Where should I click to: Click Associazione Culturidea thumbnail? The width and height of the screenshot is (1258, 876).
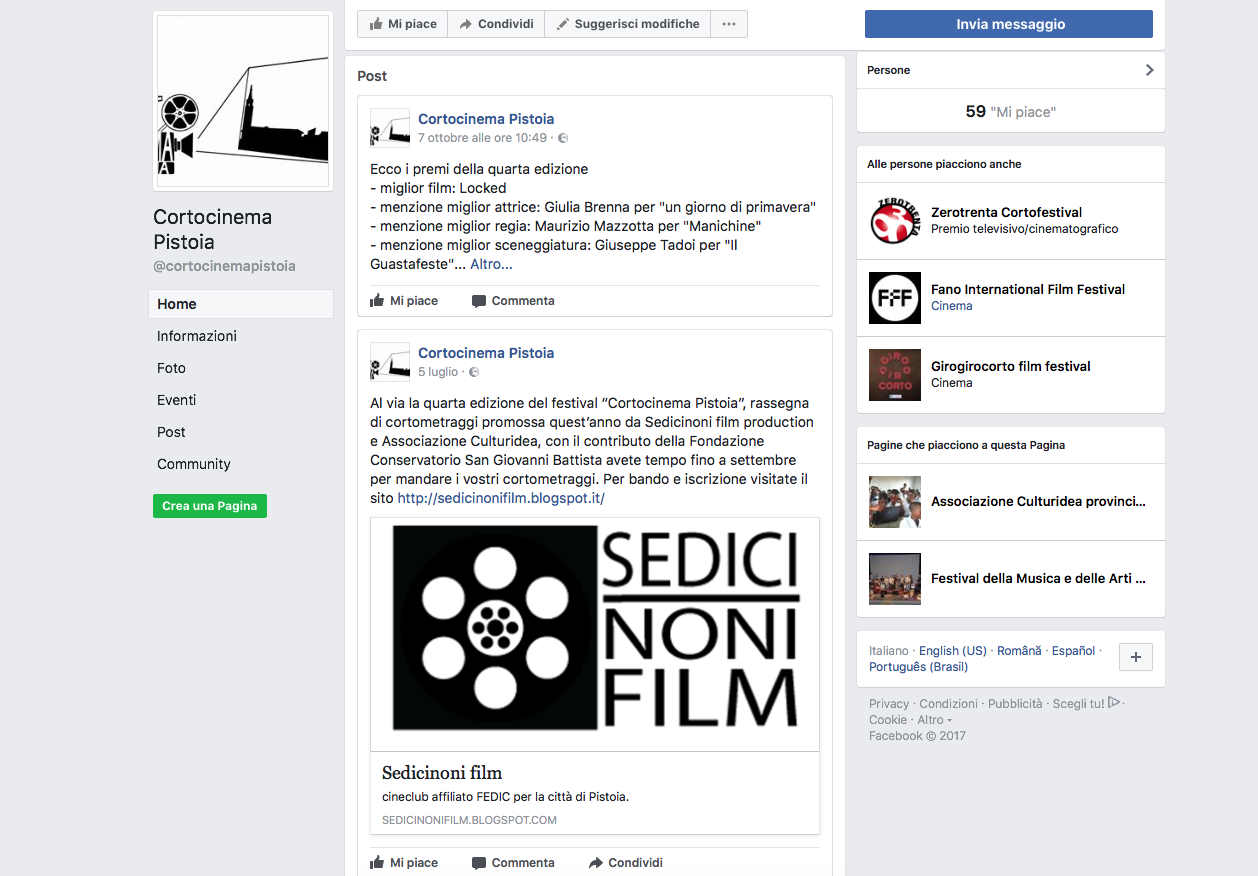point(894,502)
